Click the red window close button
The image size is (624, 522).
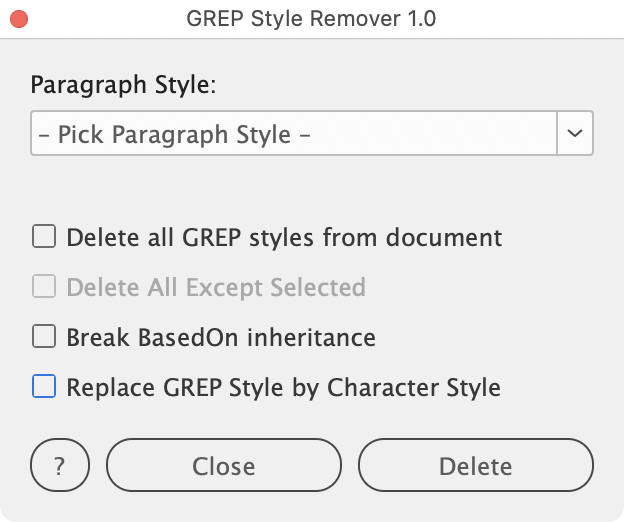click(x=19, y=19)
